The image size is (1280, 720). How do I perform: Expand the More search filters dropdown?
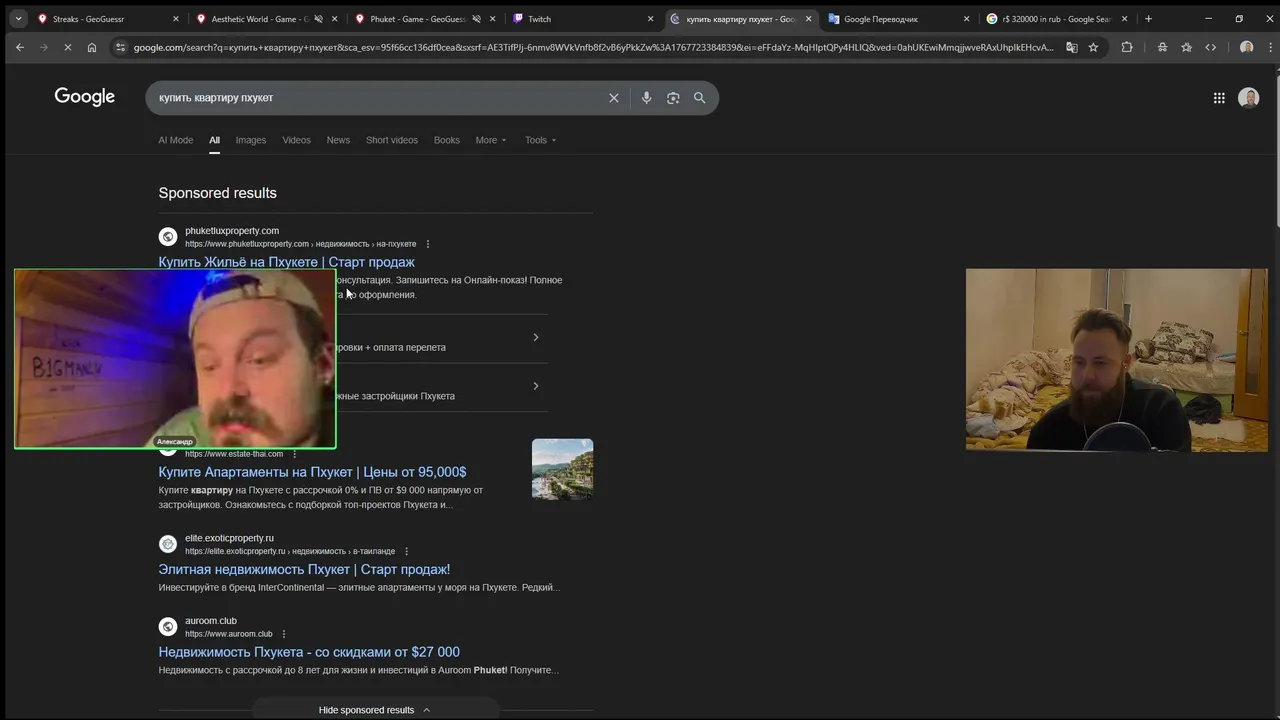tap(491, 140)
